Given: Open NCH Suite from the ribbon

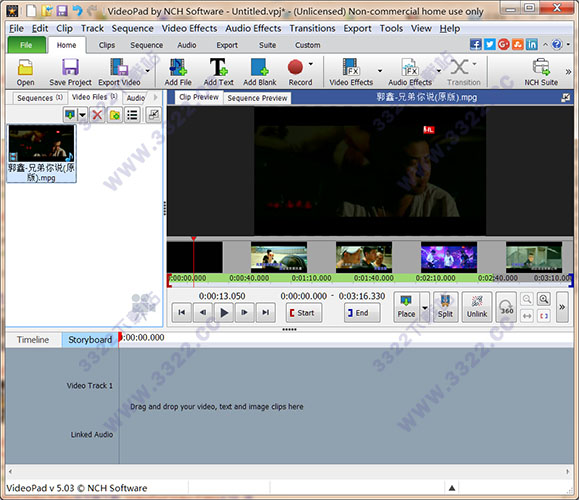Looking at the screenshot, I should click(541, 72).
